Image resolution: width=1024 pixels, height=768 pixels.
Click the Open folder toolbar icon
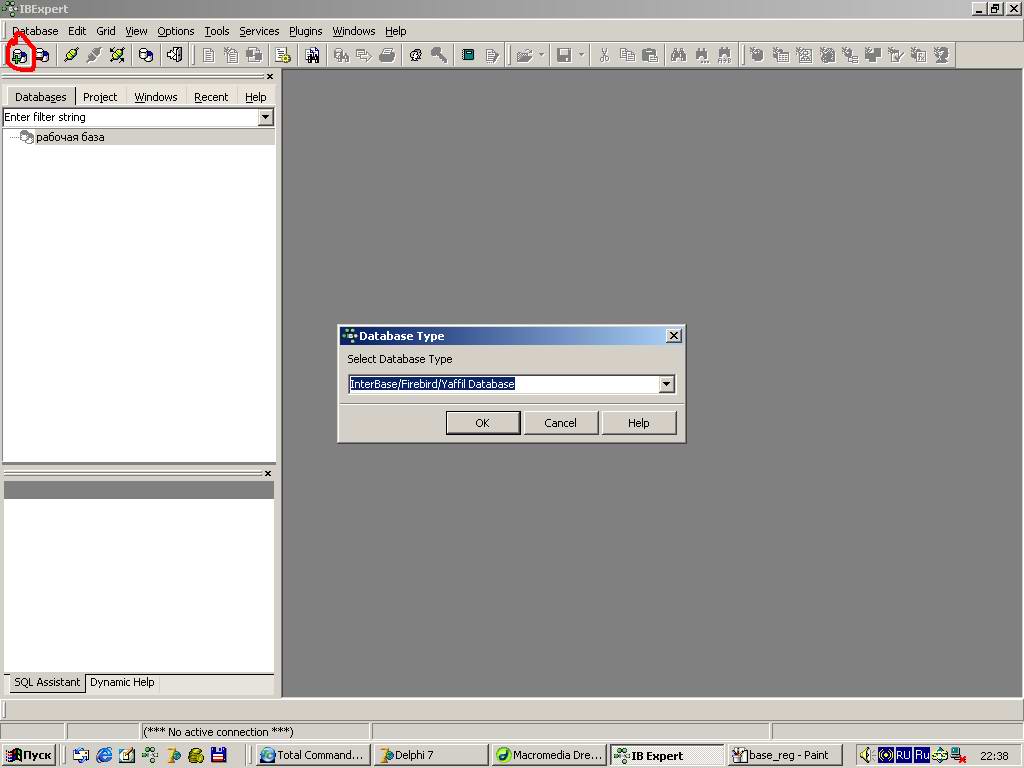point(524,56)
